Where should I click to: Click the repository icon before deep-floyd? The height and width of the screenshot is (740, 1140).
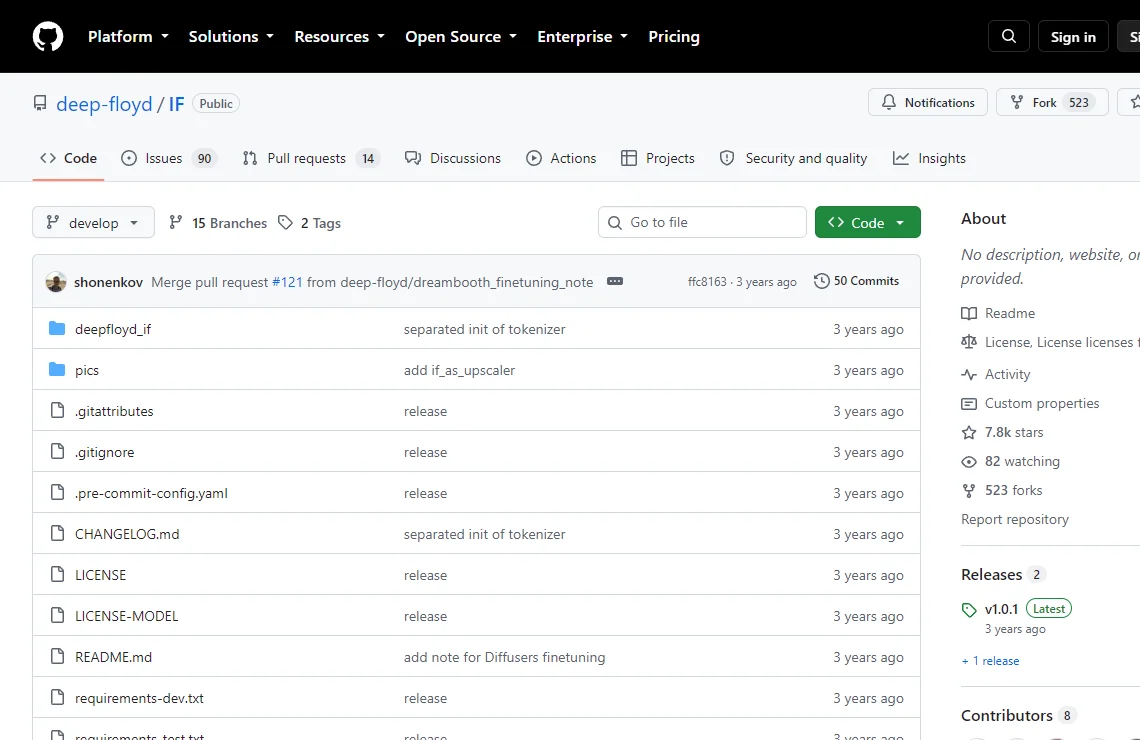tap(40, 103)
